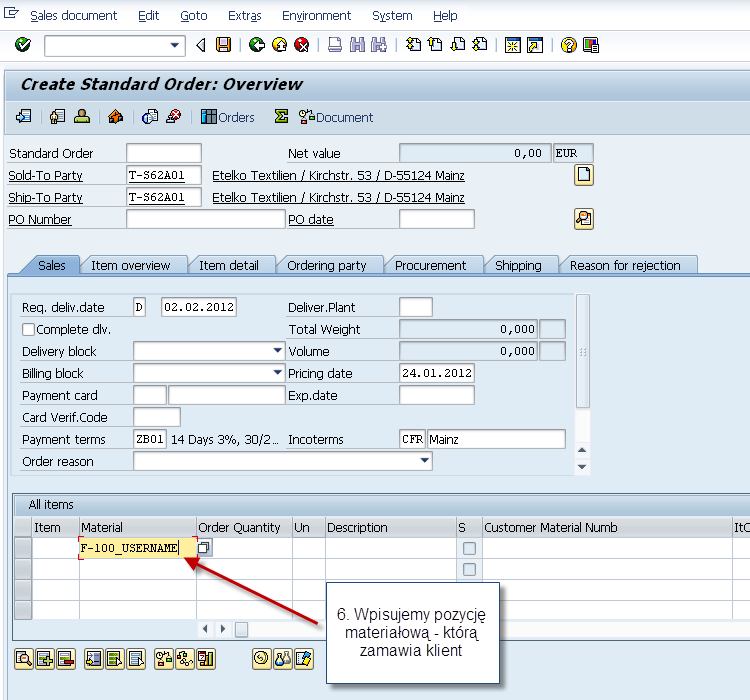Open the Help question mark icon
The width and height of the screenshot is (750, 700).
[x=569, y=45]
